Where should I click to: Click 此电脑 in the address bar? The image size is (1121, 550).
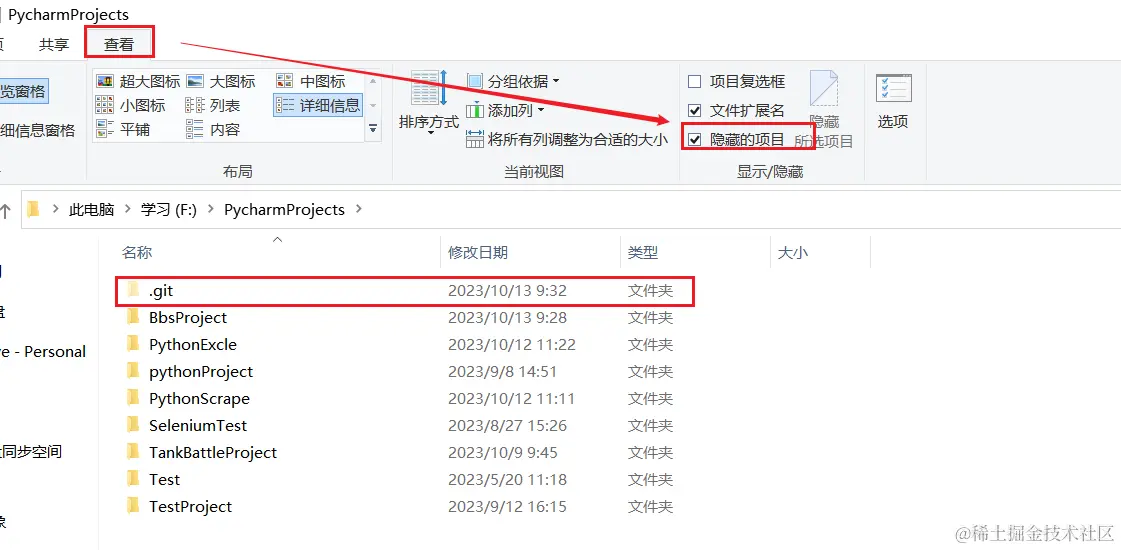tap(92, 210)
